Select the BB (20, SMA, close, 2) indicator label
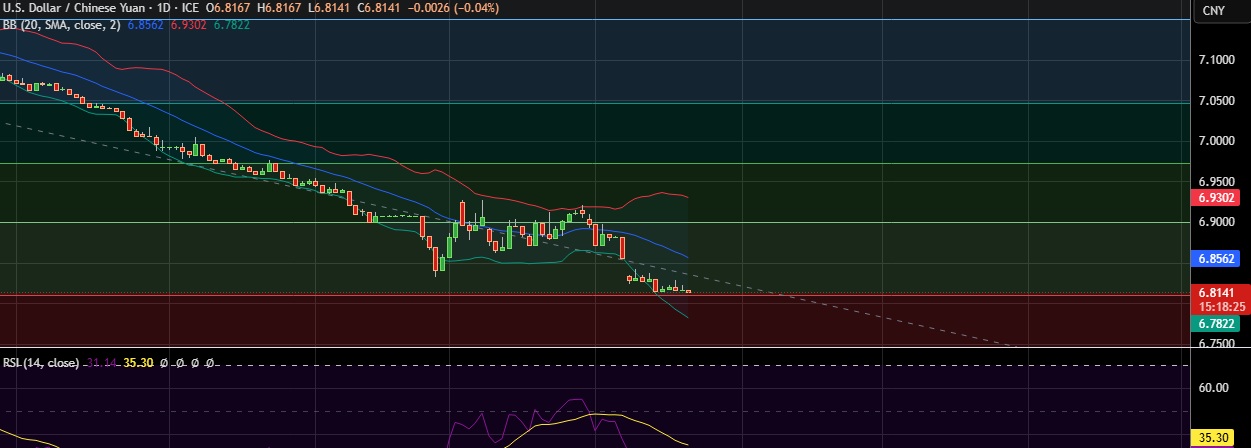 point(61,24)
